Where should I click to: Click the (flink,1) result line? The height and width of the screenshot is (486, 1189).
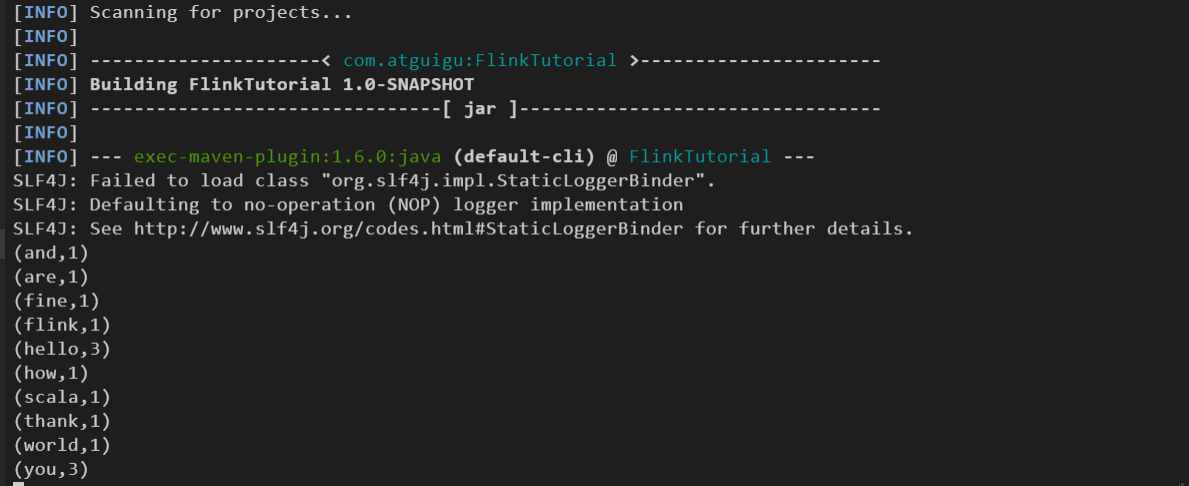(62, 325)
